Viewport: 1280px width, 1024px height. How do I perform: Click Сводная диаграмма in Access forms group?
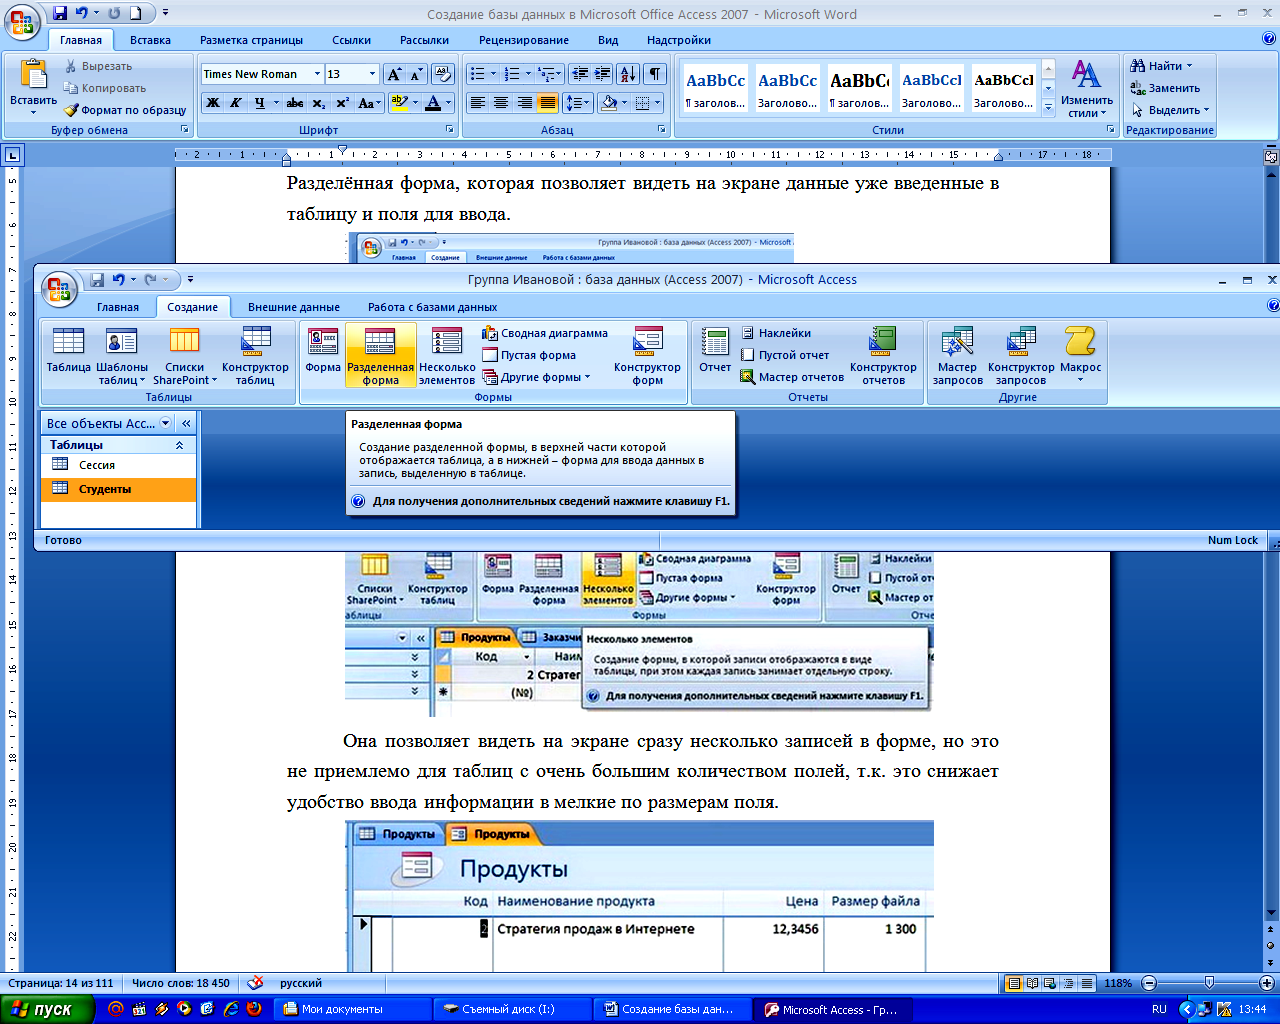(545, 333)
